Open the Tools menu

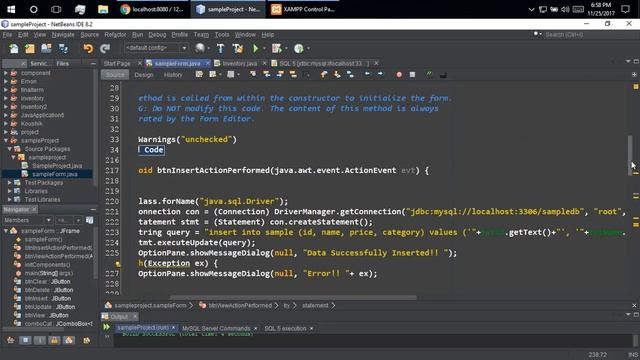[x=222, y=35]
